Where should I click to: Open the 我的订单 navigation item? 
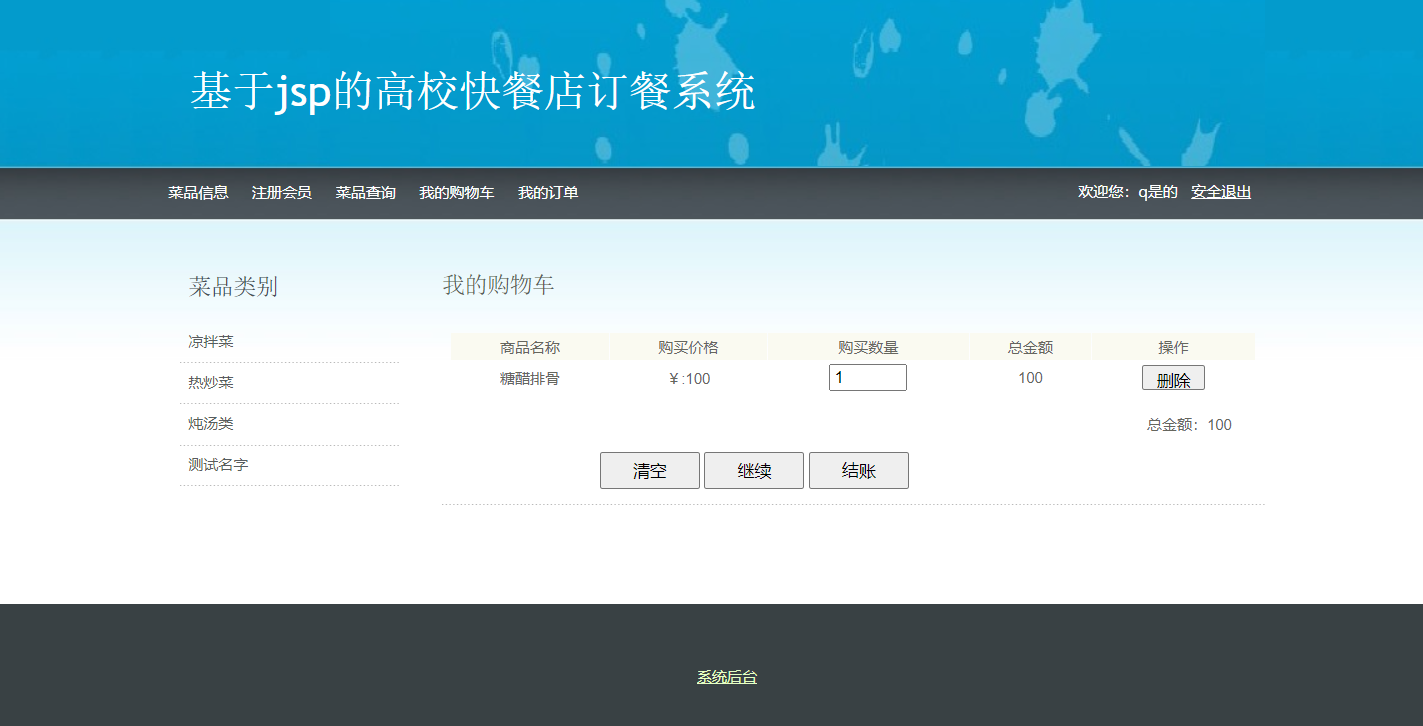pyautogui.click(x=548, y=193)
